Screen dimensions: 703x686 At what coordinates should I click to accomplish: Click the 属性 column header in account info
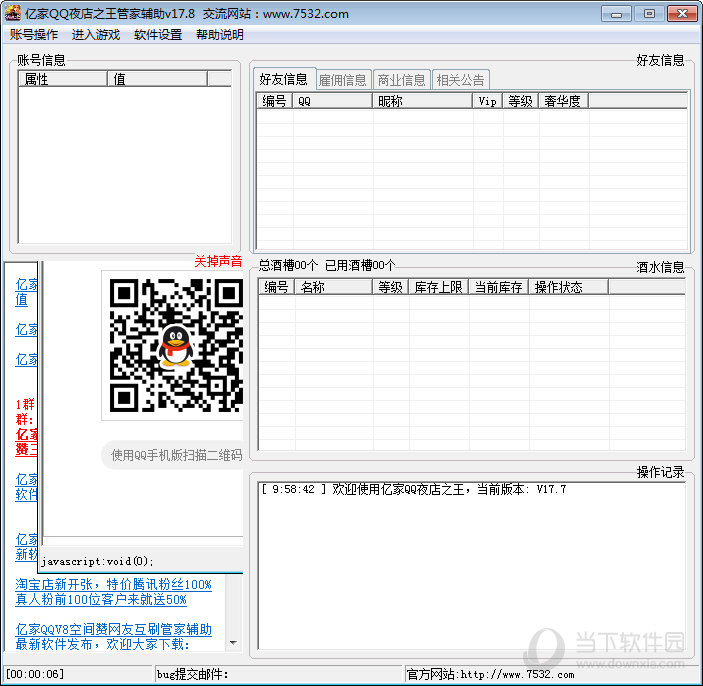pos(63,79)
